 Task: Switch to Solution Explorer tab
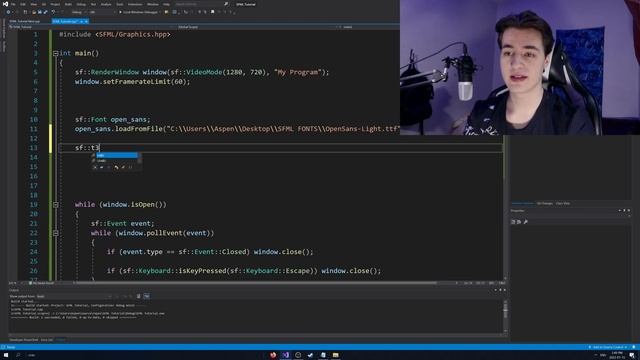click(522, 203)
